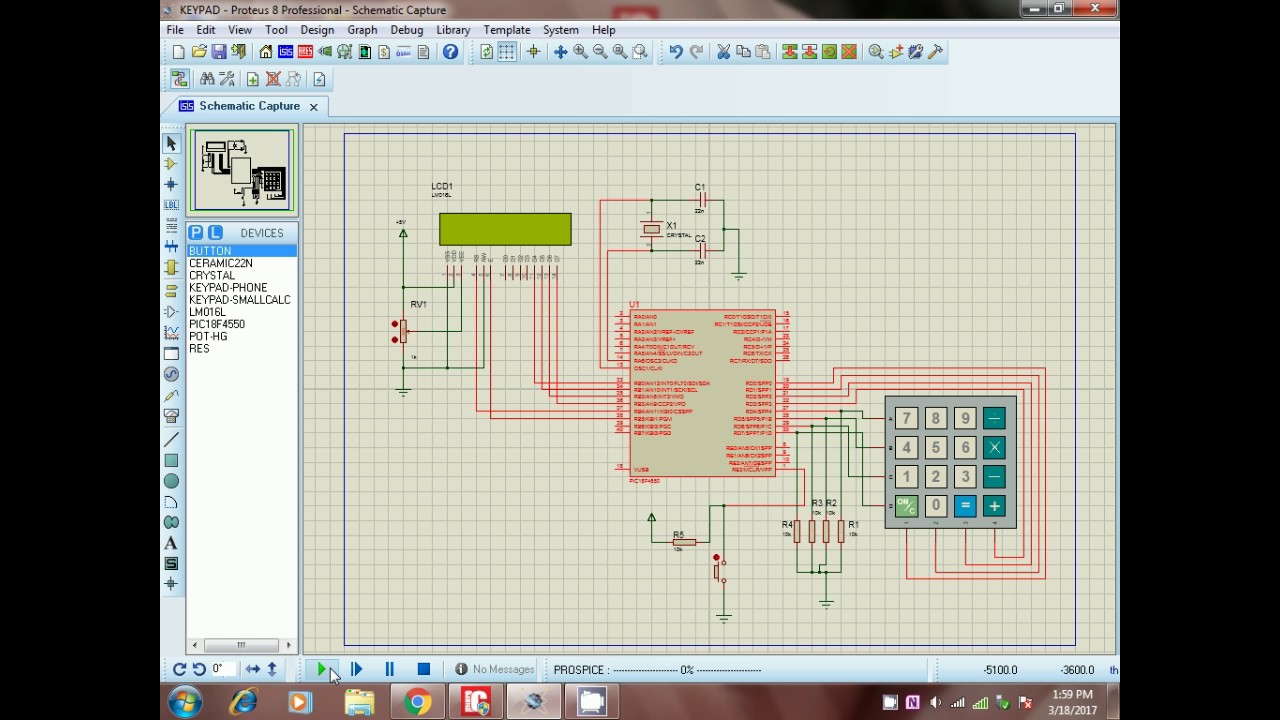Close the Schematic Capture tab

[313, 107]
